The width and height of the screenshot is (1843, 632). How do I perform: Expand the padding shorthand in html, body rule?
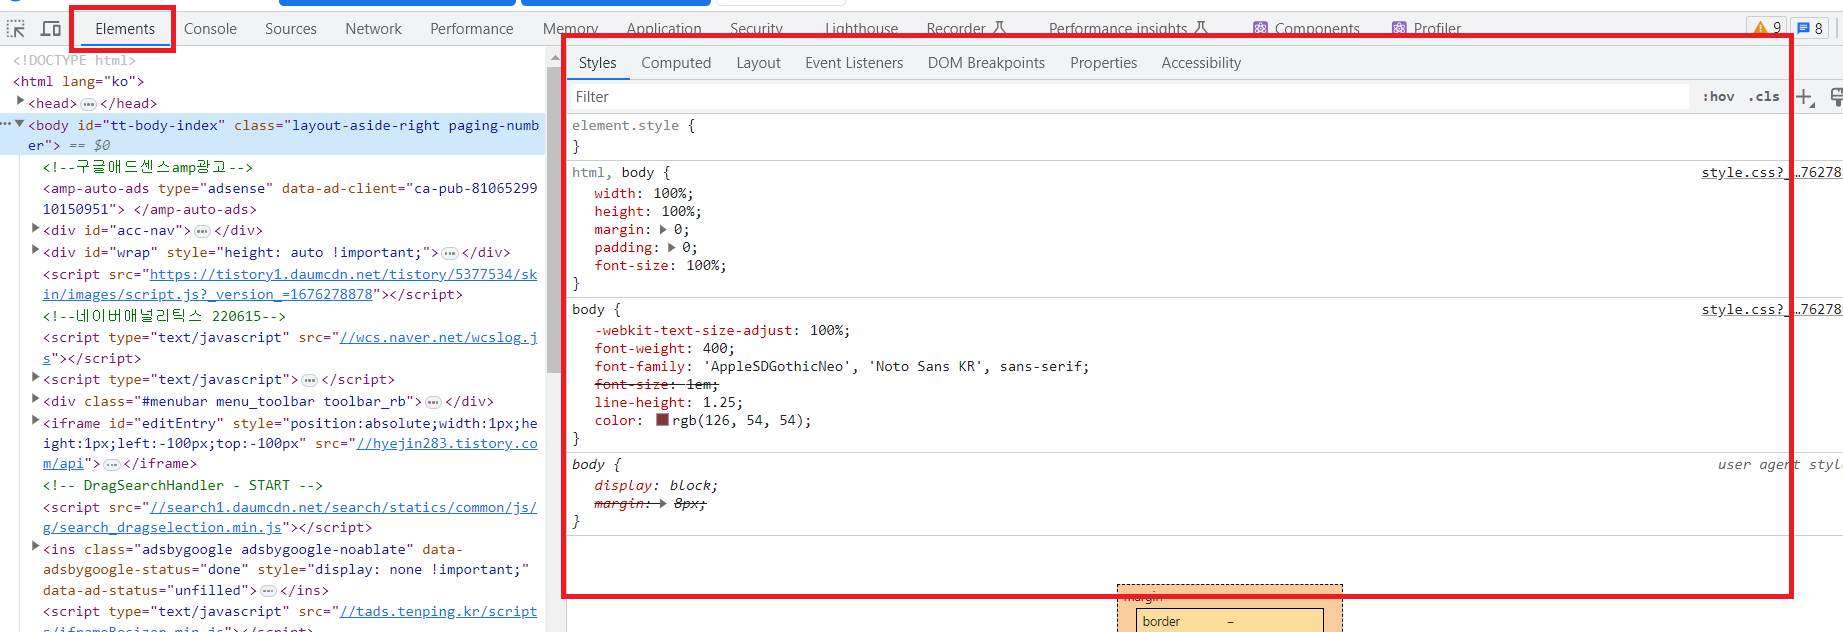tap(672, 248)
